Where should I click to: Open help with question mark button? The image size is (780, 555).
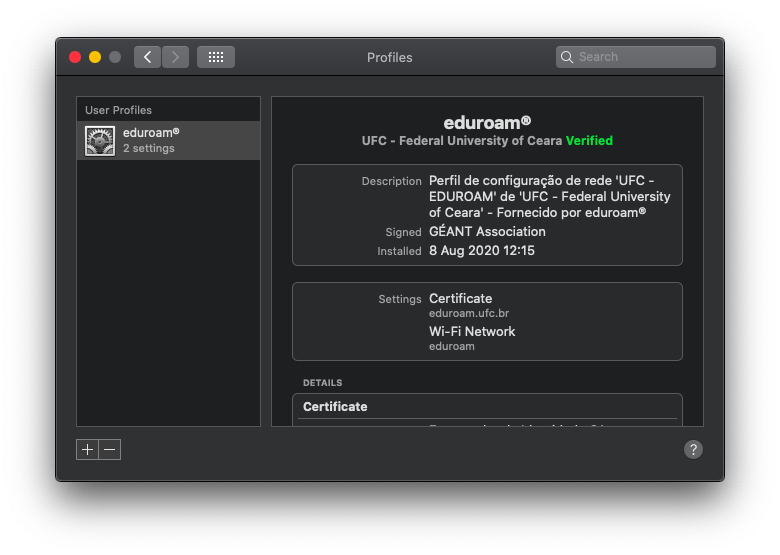pyautogui.click(x=693, y=450)
